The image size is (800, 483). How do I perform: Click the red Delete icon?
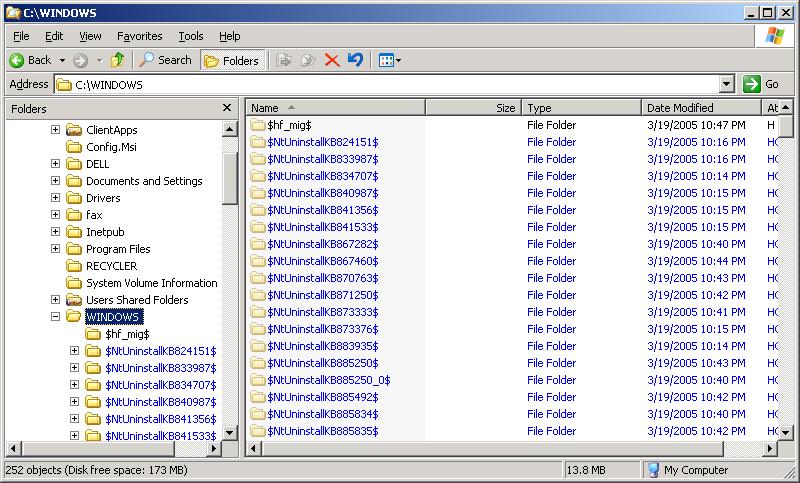pyautogui.click(x=332, y=61)
